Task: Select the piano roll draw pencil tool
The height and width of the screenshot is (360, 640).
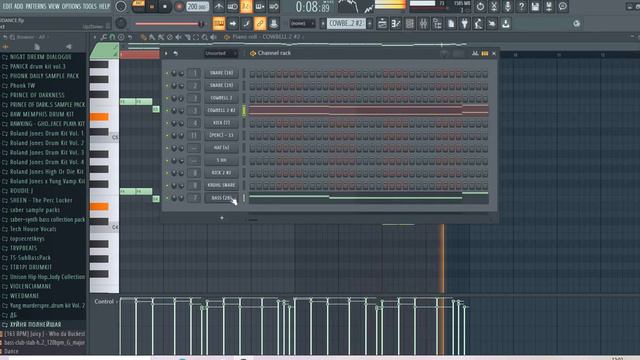Action: (144, 37)
